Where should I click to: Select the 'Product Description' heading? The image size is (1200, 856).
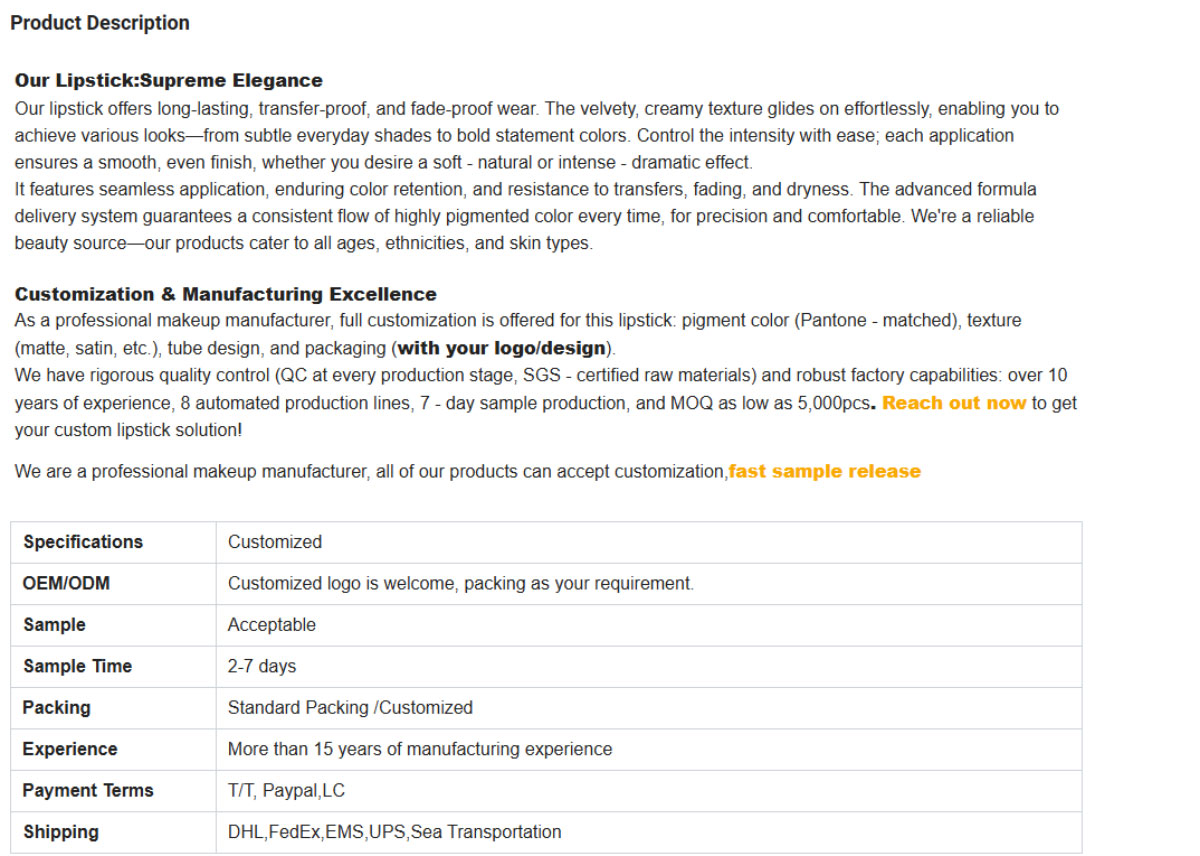point(100,22)
